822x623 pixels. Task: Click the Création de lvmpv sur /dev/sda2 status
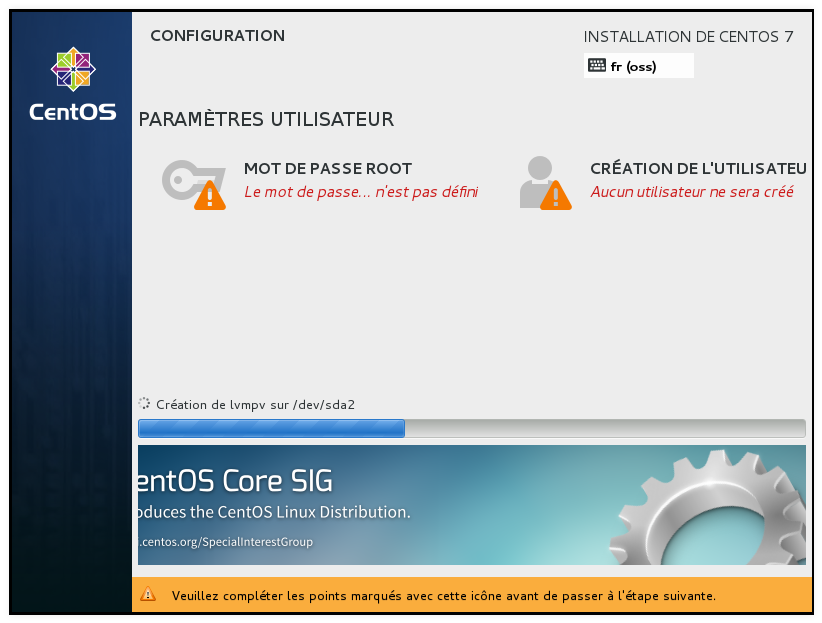pos(255,404)
